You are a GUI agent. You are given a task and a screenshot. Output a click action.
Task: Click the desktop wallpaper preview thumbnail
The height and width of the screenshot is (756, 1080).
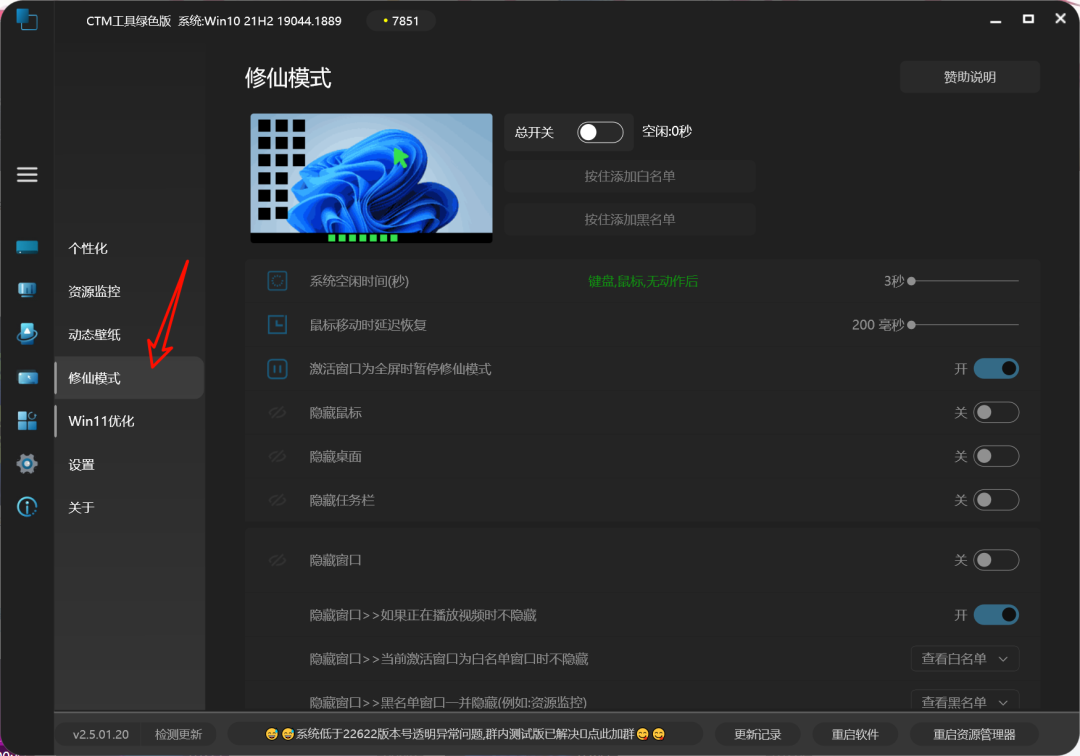click(371, 177)
